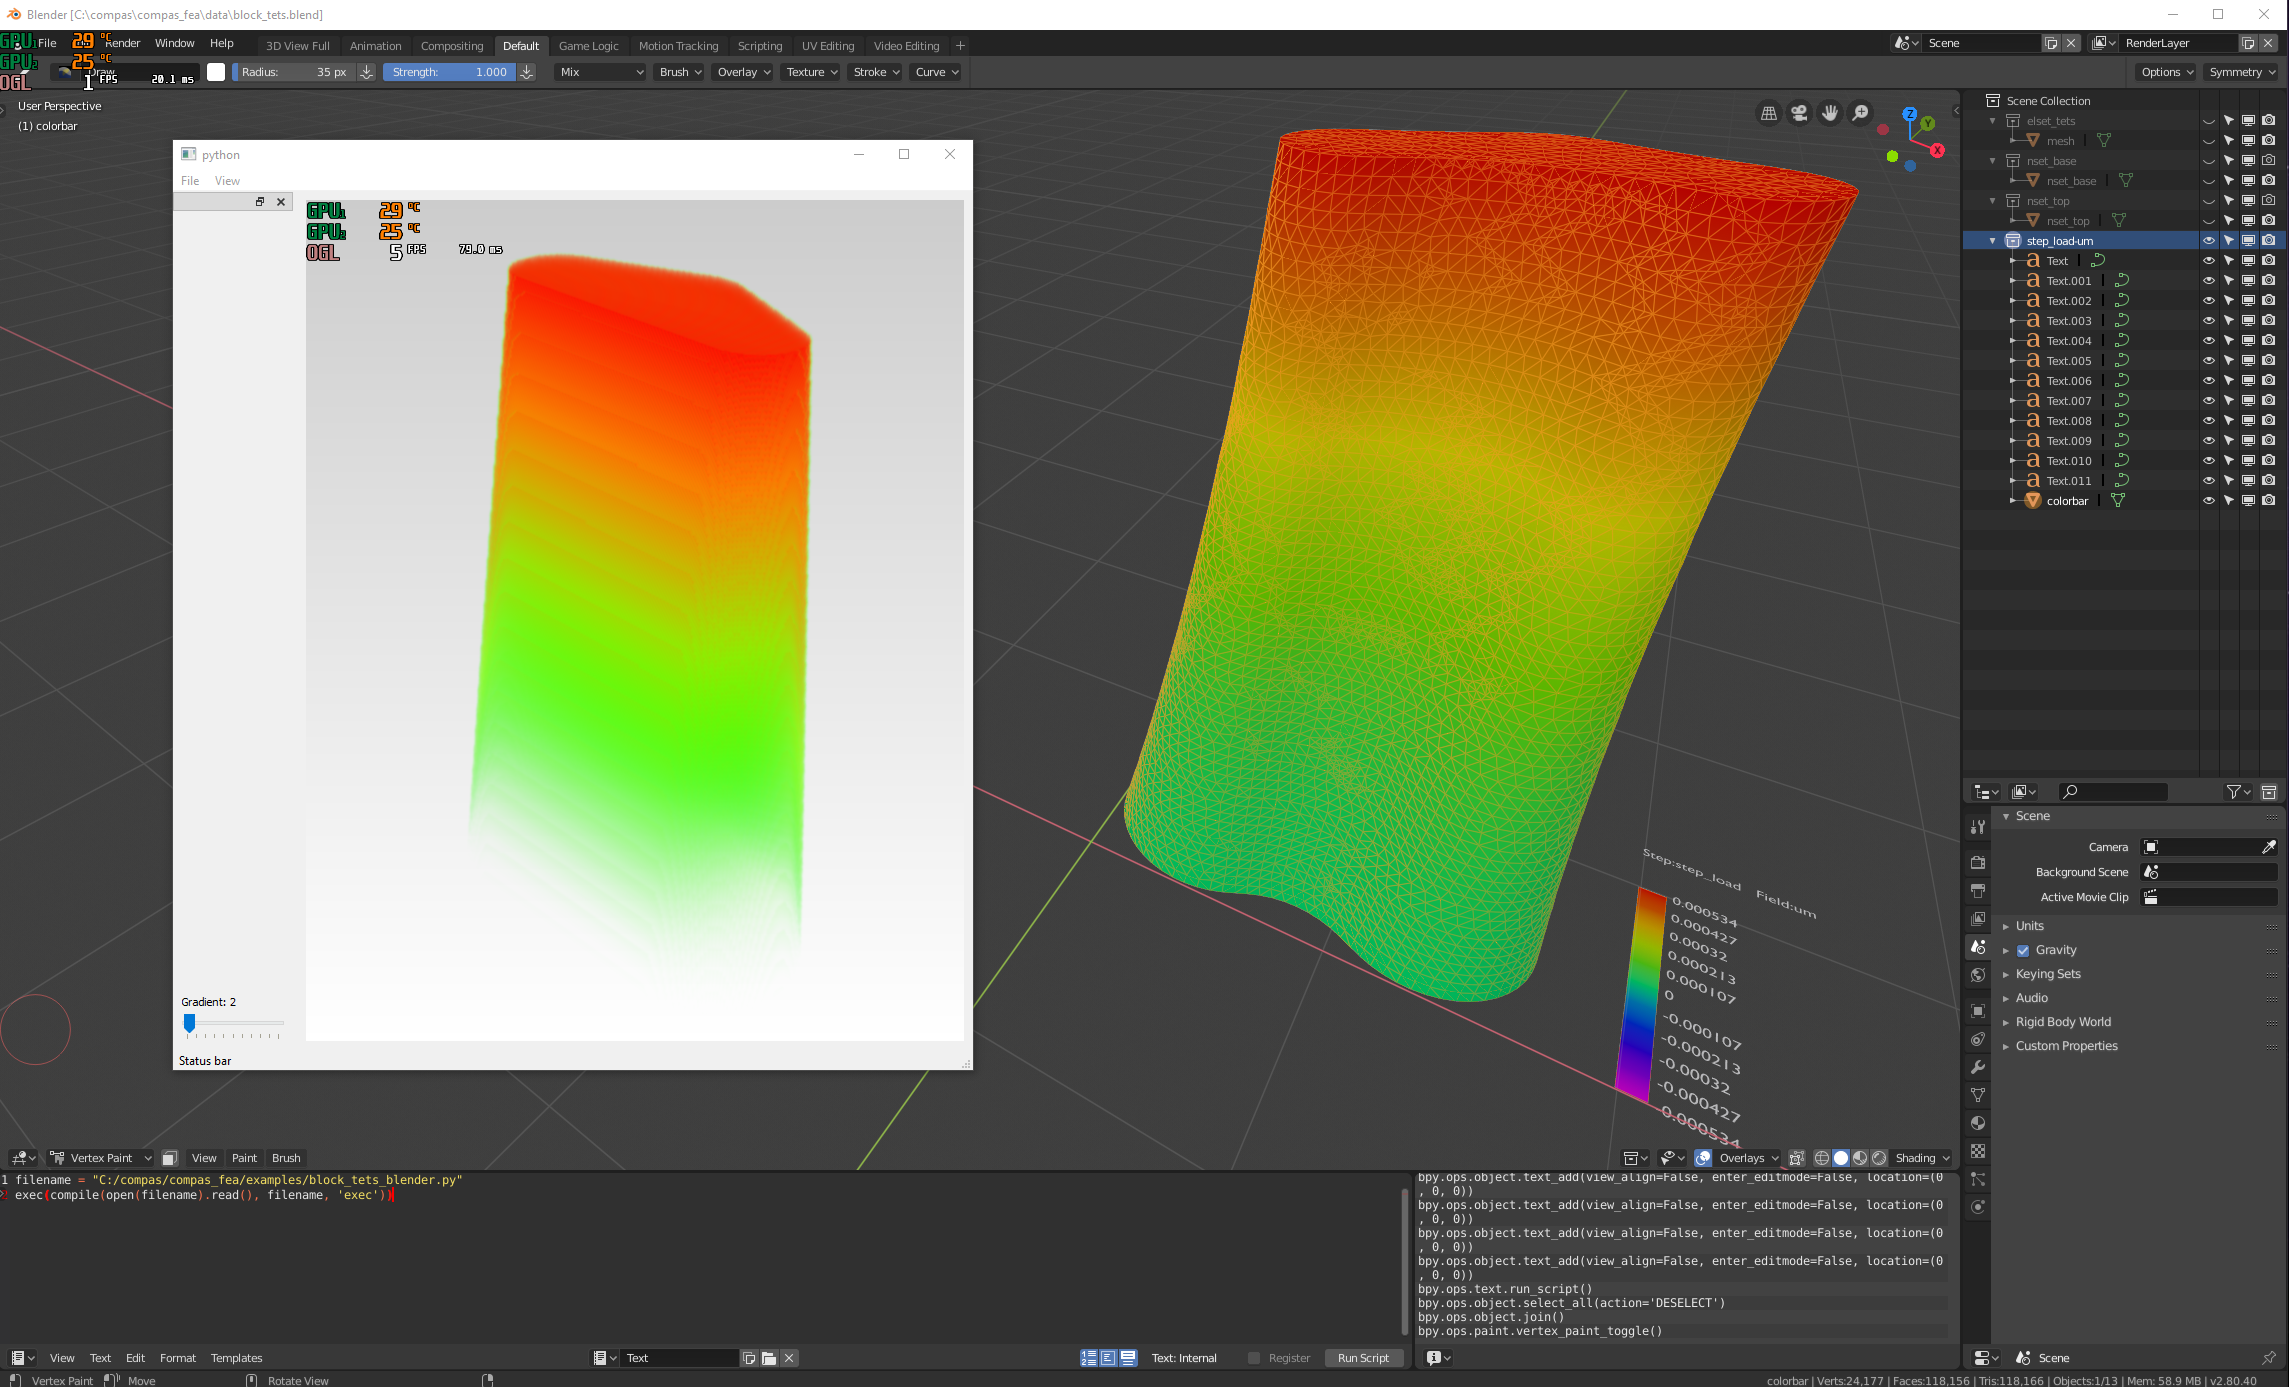Viewport: 2289px width, 1387px height.
Task: Toggle visibility of step_load-um object
Action: coord(2206,240)
